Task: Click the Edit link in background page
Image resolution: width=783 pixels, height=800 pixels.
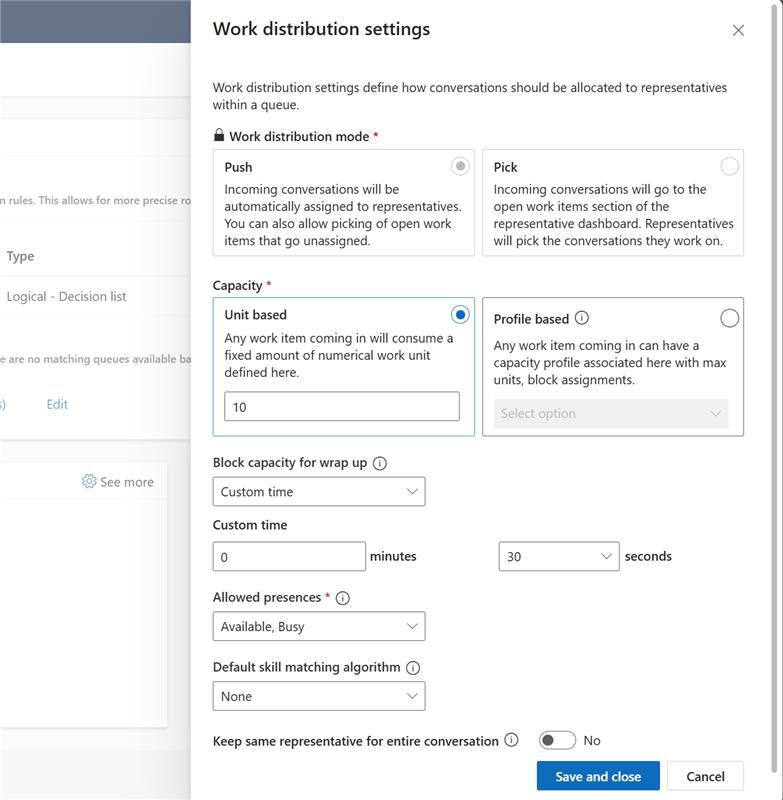Action: tap(57, 404)
